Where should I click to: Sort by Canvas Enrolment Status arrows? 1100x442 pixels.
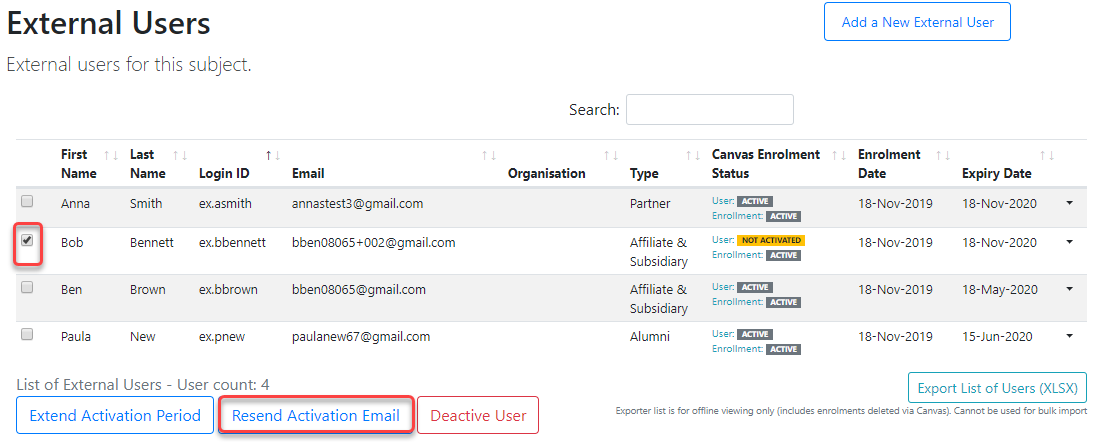(839, 155)
